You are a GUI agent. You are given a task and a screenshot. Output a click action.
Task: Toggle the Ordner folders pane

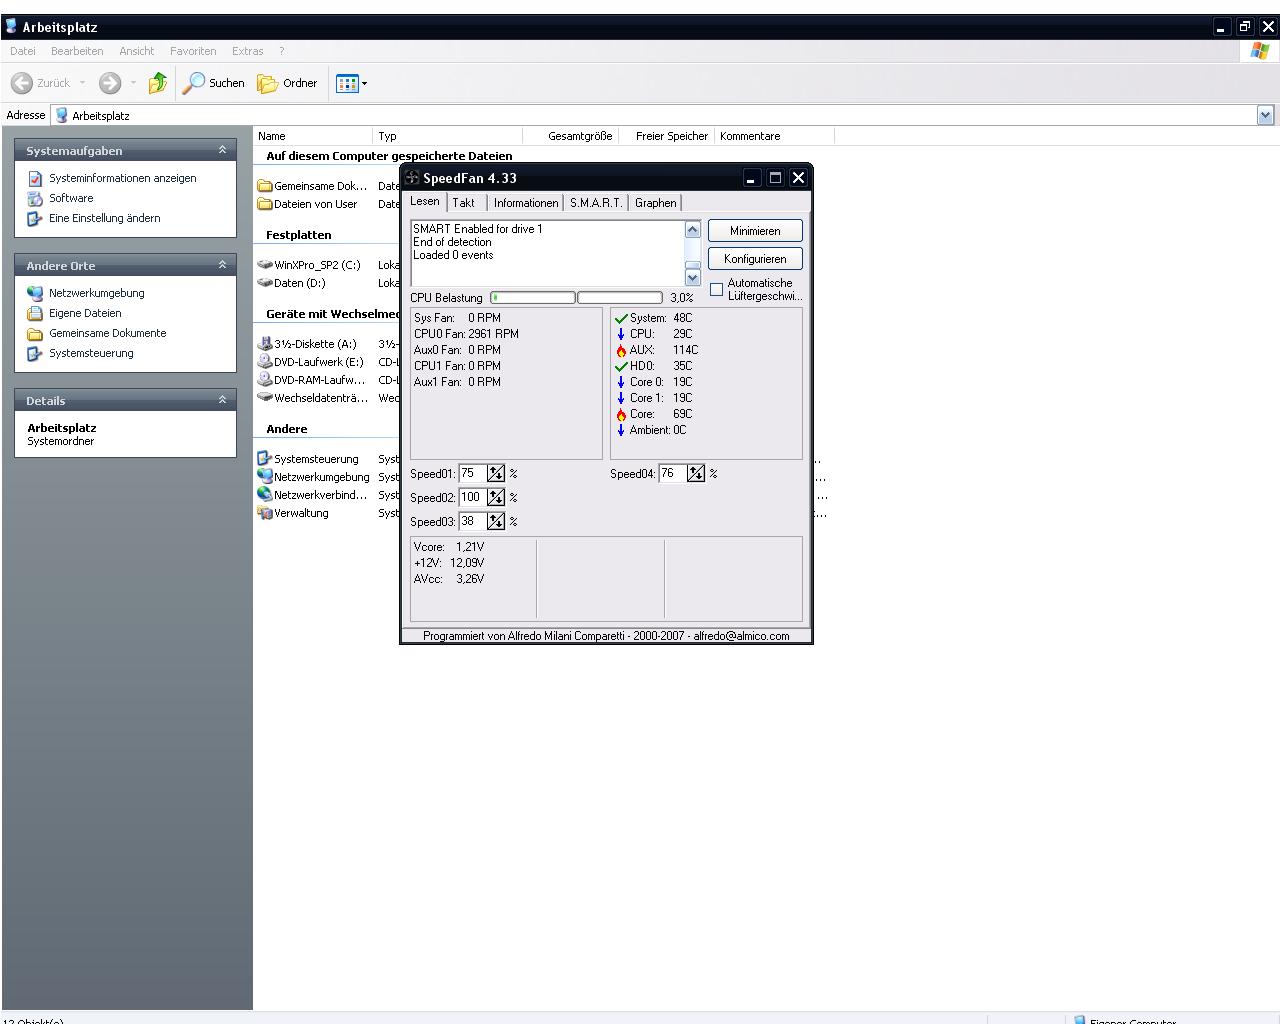pyautogui.click(x=288, y=83)
